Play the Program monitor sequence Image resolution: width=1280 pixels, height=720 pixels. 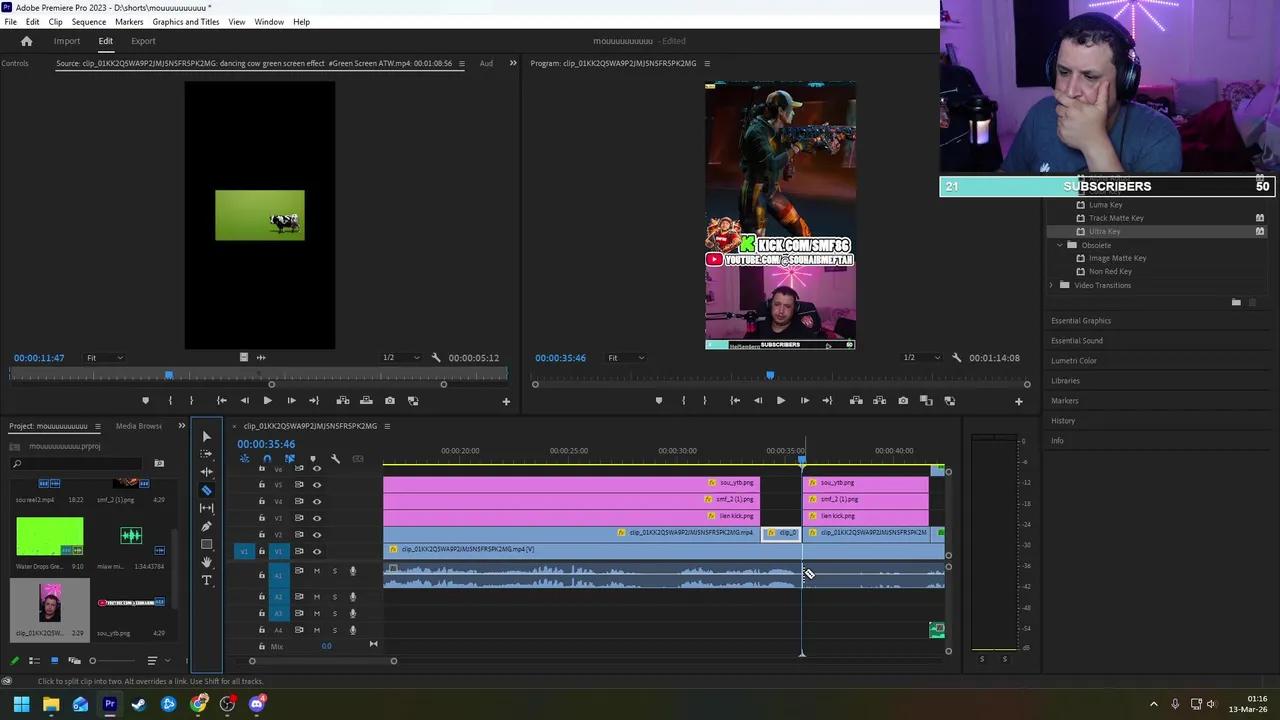pyautogui.click(x=780, y=400)
